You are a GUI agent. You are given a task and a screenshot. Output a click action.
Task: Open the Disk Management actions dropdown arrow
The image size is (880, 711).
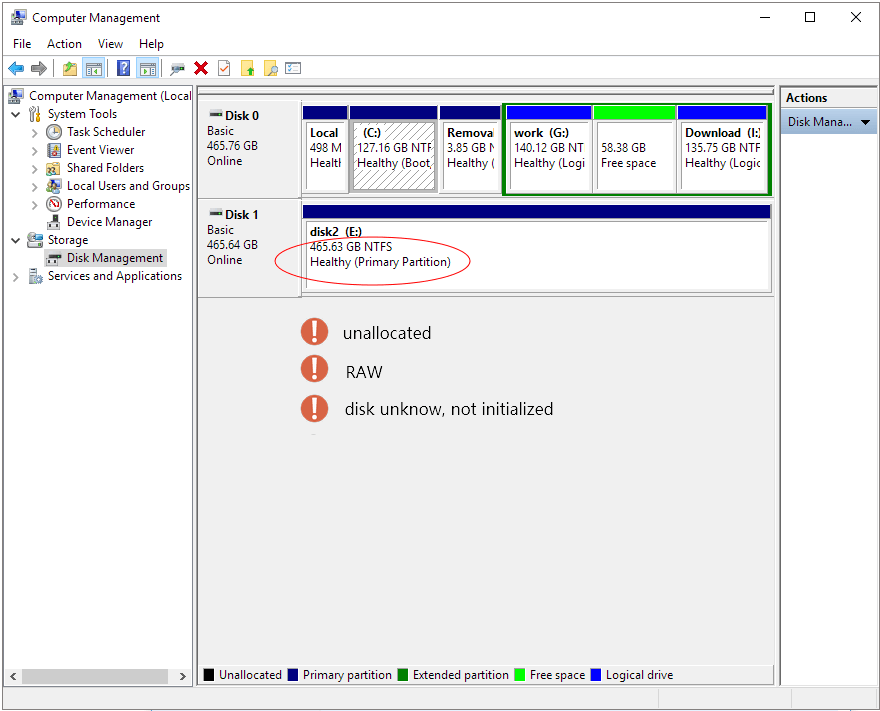(x=865, y=122)
